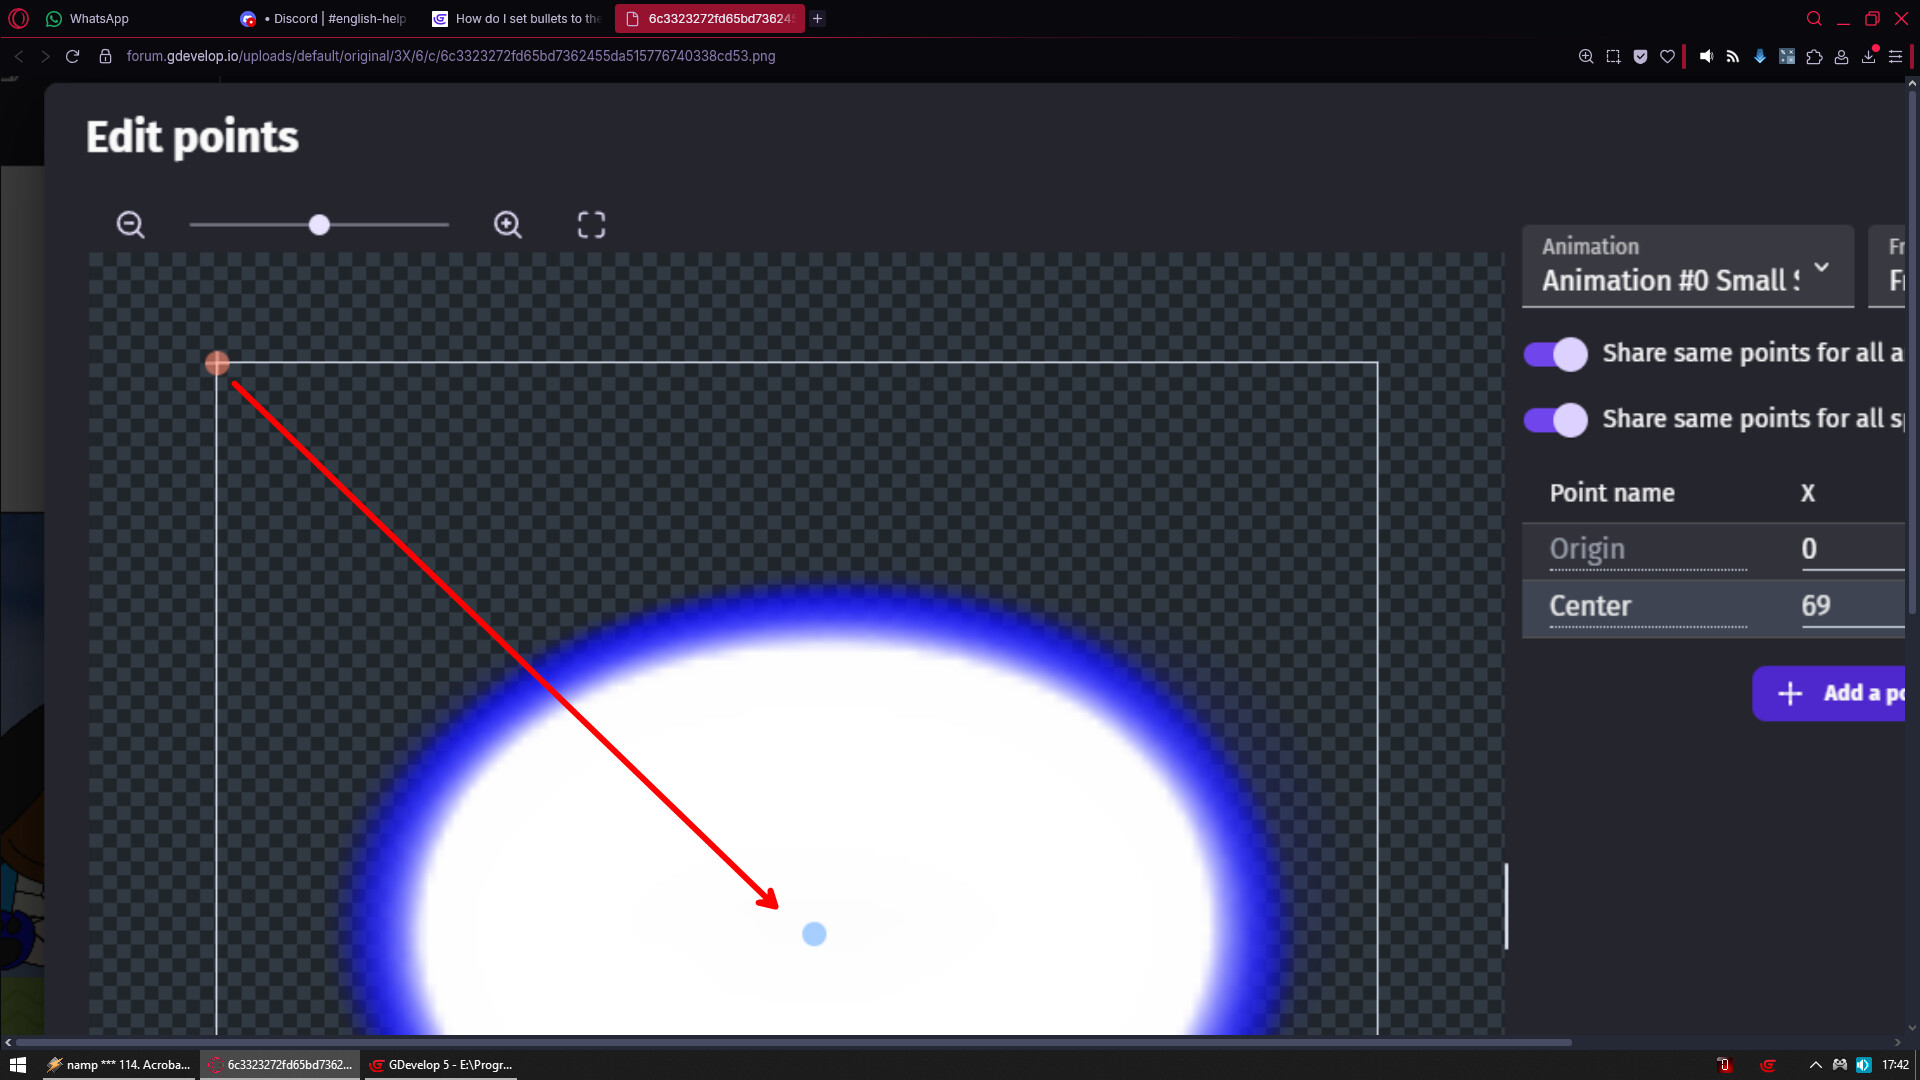This screenshot has width=1920, height=1080.
Task: Click the zoom out magnifier icon
Action: [130, 225]
